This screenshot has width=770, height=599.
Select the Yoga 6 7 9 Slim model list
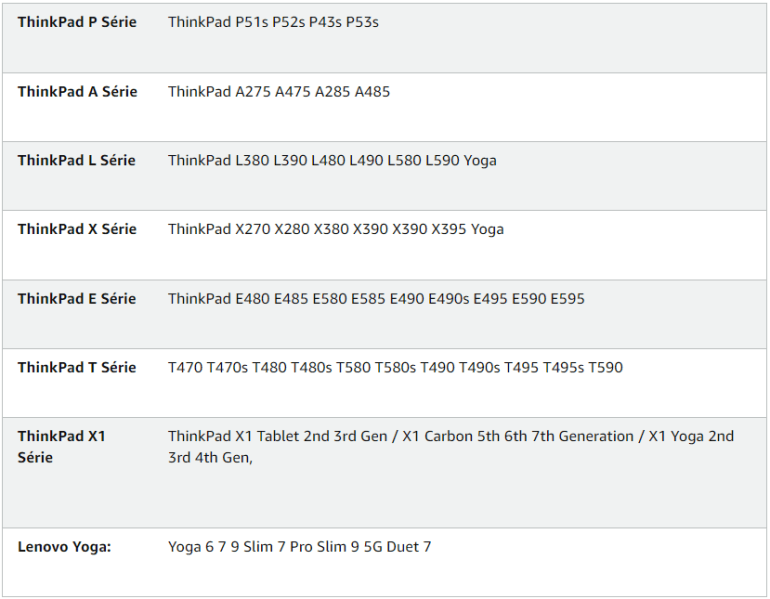click(300, 547)
